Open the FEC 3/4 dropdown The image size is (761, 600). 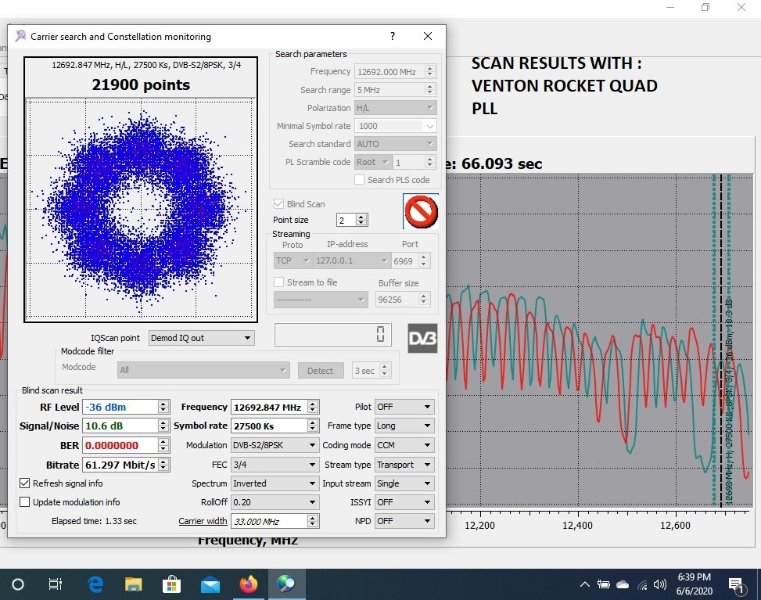275,465
